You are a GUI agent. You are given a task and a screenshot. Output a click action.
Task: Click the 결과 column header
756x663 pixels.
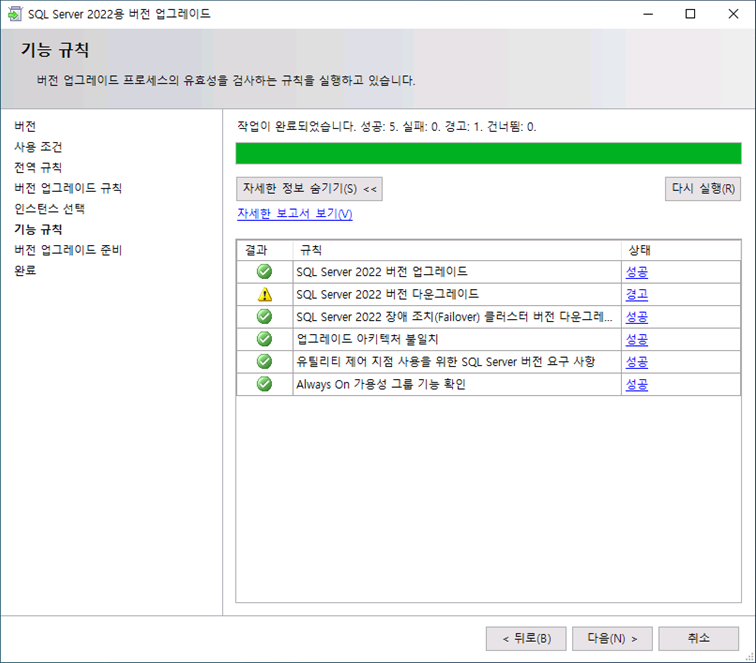(x=265, y=250)
